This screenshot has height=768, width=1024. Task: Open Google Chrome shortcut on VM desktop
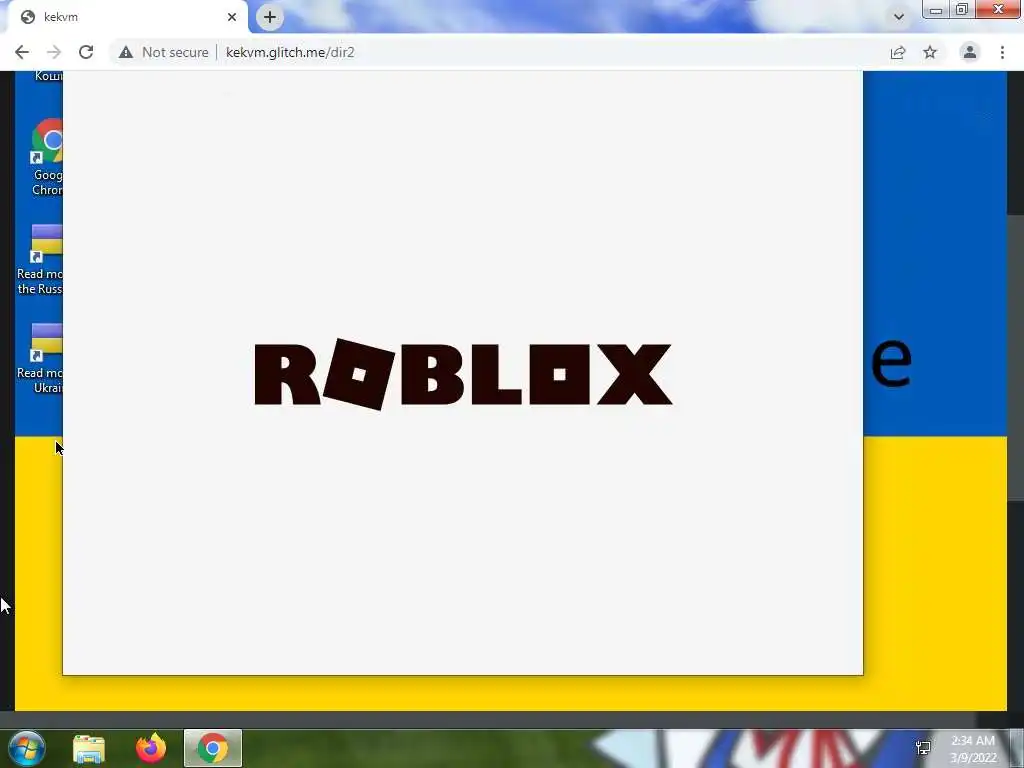pyautogui.click(x=47, y=157)
